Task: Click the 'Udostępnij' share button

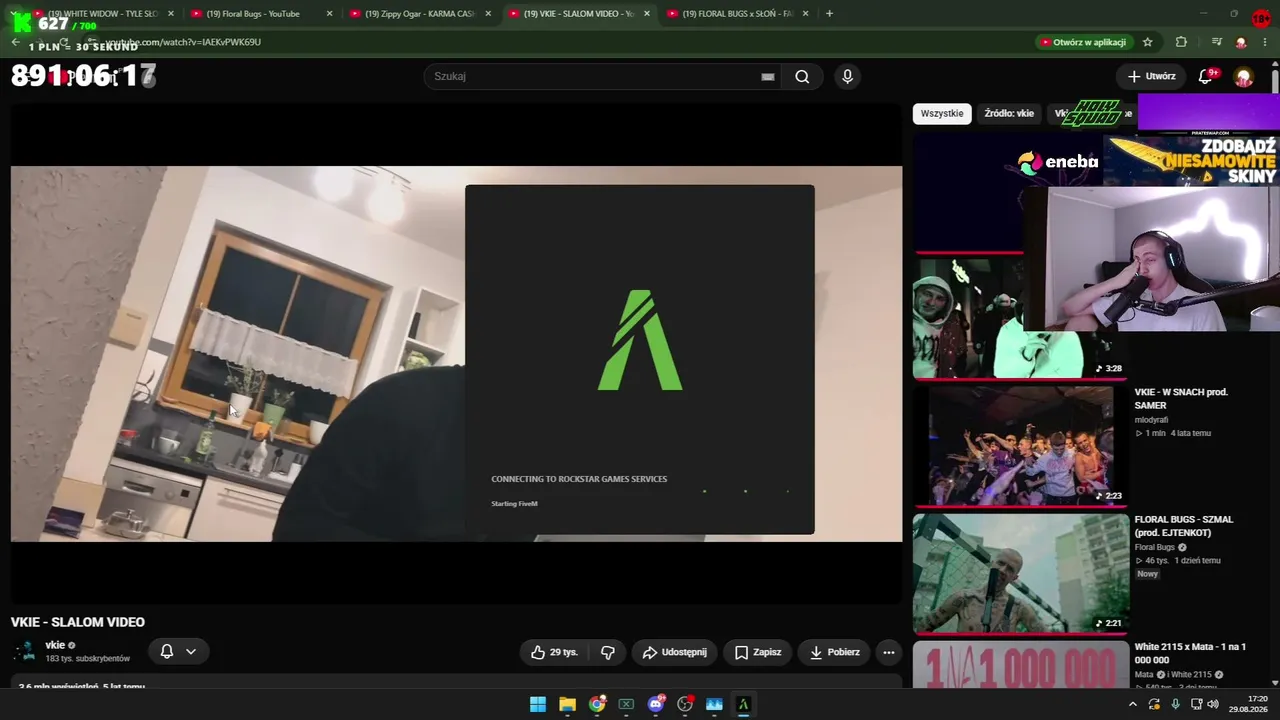Action: pyautogui.click(x=674, y=652)
